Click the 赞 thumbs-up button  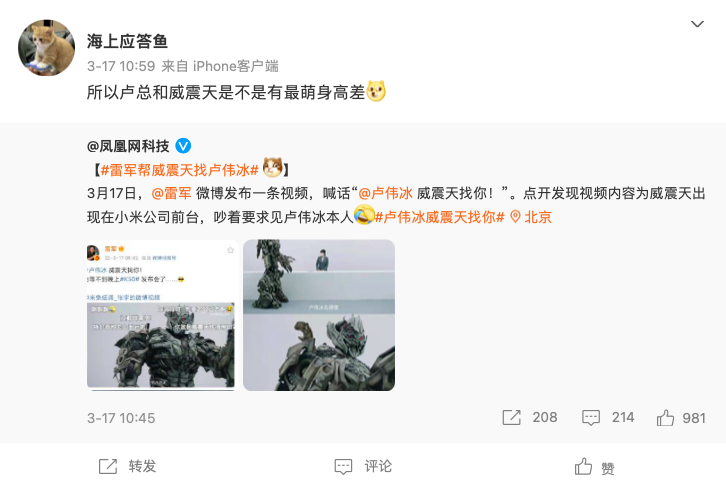point(595,467)
